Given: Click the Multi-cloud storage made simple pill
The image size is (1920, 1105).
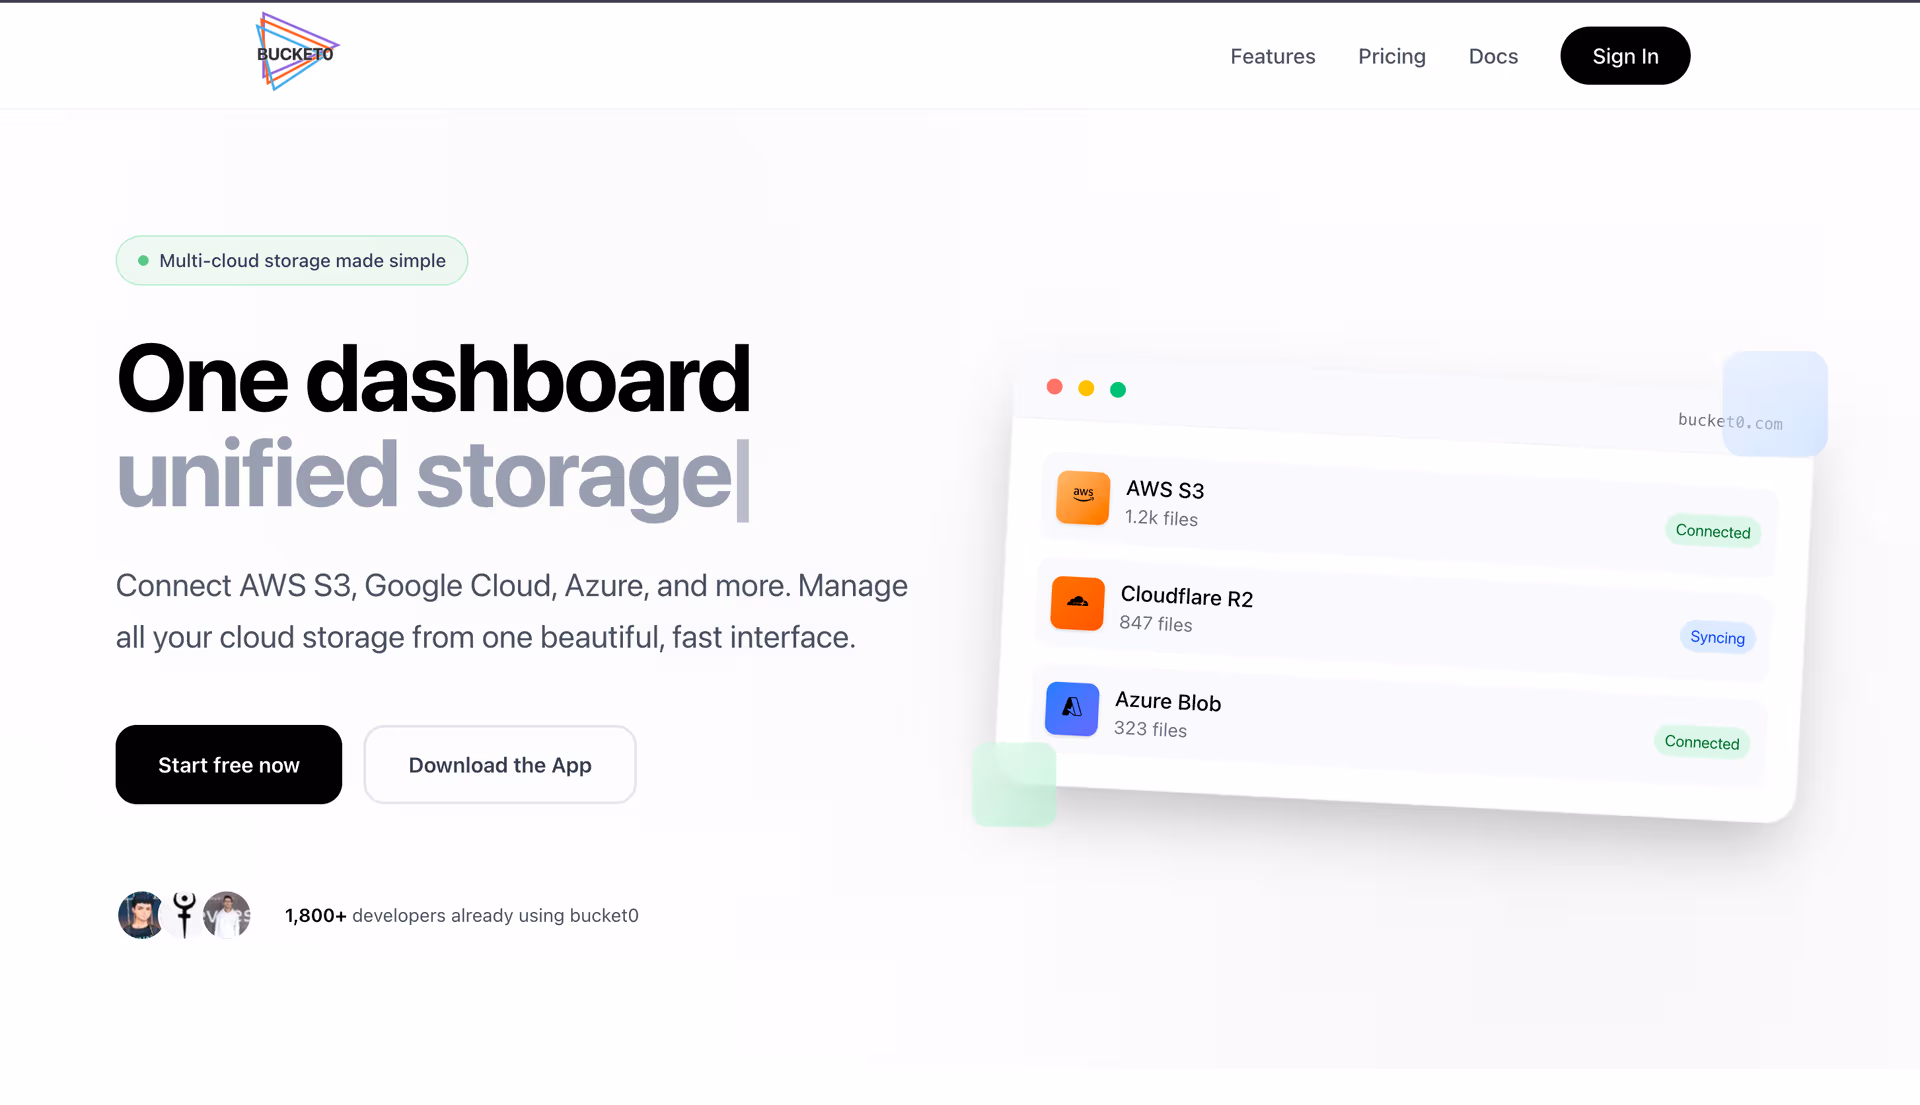Looking at the screenshot, I should [x=292, y=261].
